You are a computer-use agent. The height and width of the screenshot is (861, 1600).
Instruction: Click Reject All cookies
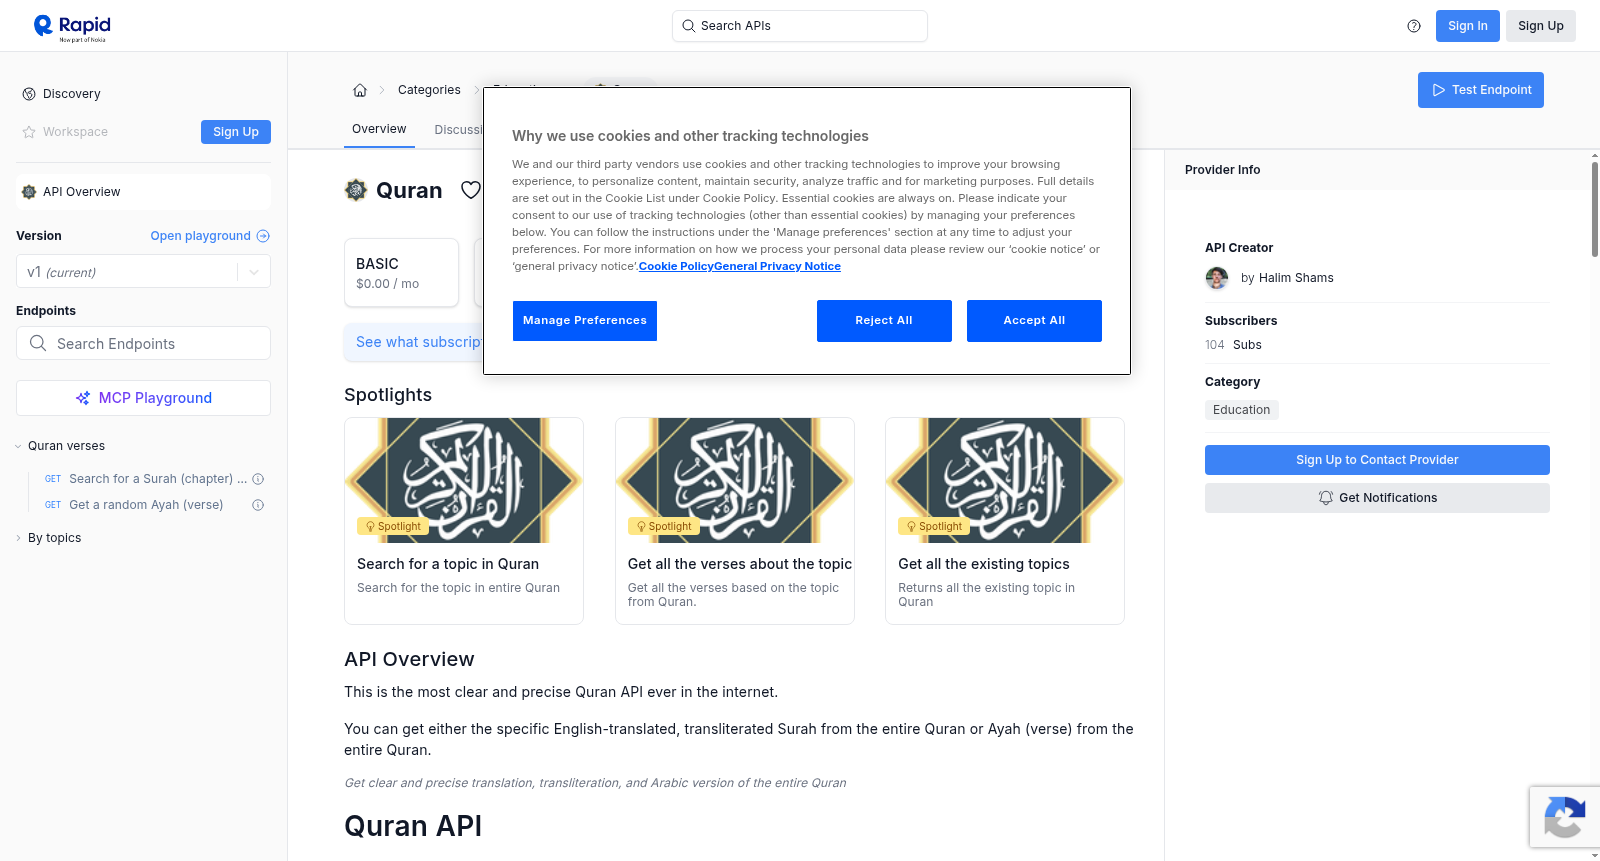coord(884,321)
